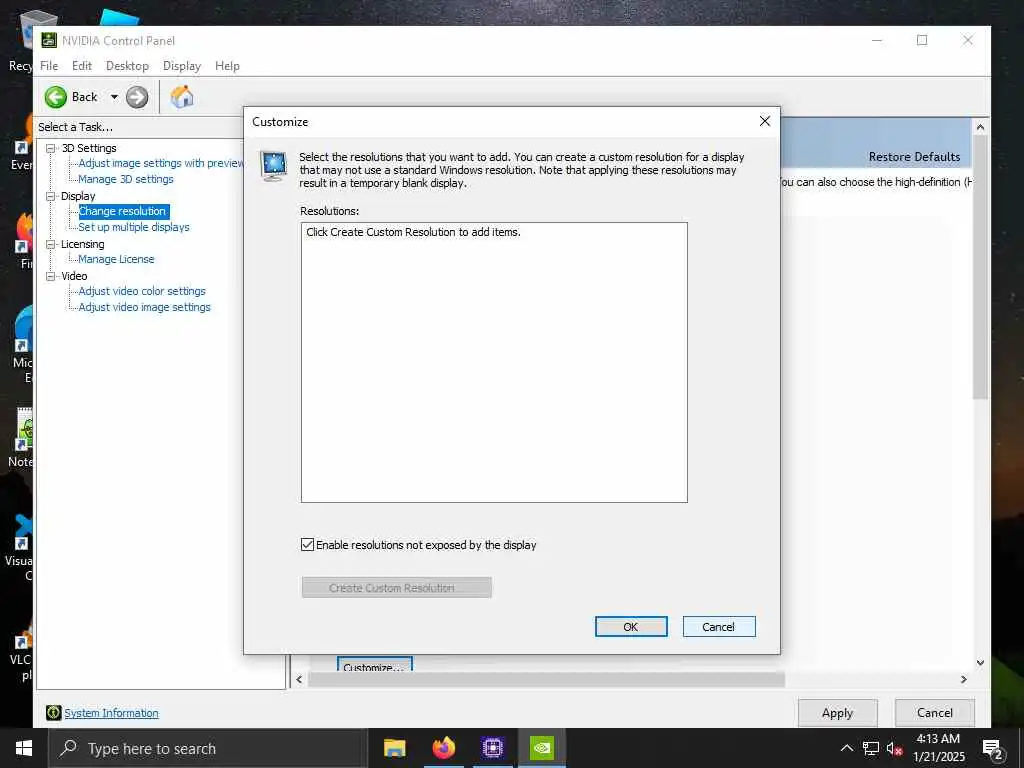Click the vertical scrollbar up arrow
Viewport: 1024px width, 768px height.
(980, 127)
